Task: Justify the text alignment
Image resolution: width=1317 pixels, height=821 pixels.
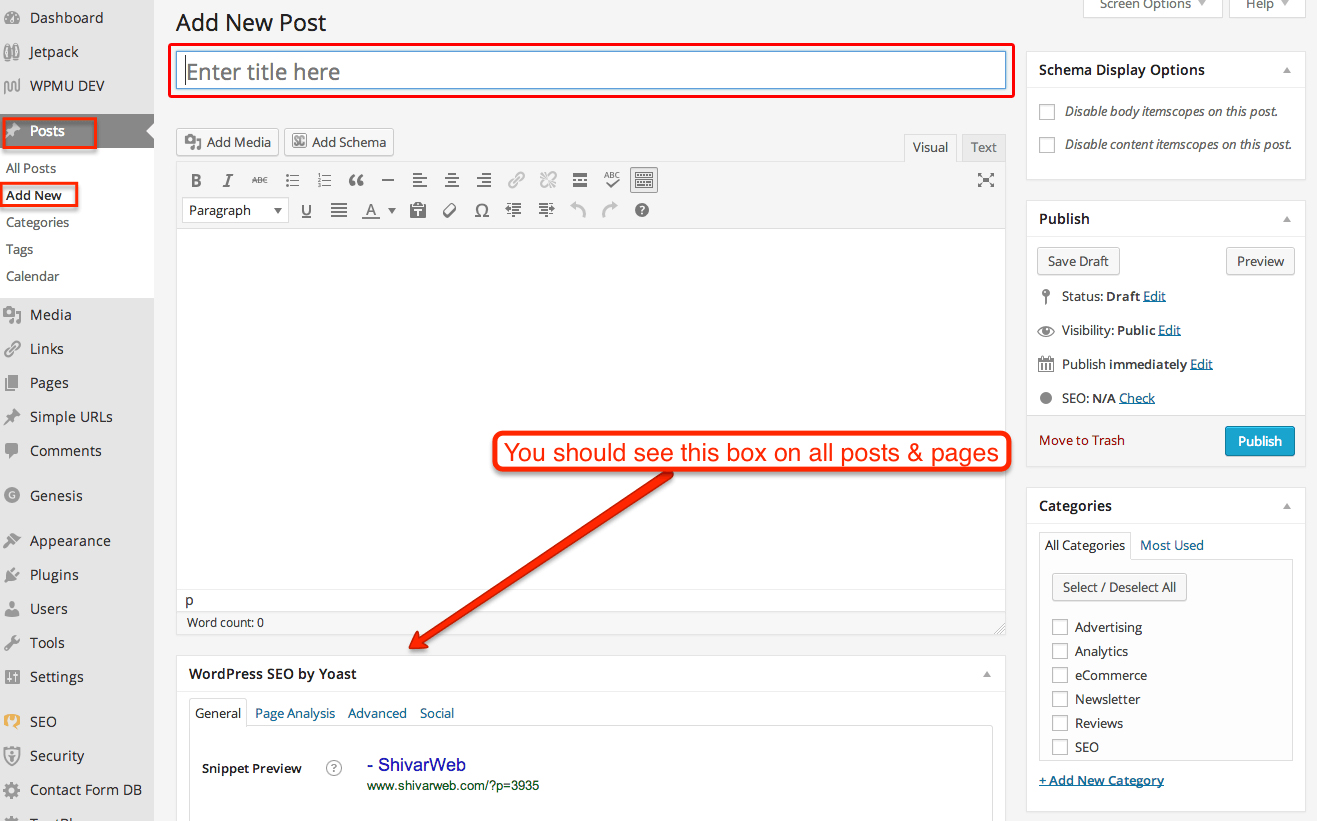Action: [339, 210]
